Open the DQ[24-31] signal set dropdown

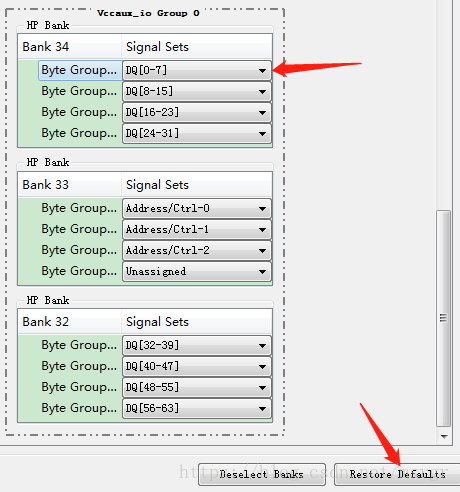(x=197, y=133)
